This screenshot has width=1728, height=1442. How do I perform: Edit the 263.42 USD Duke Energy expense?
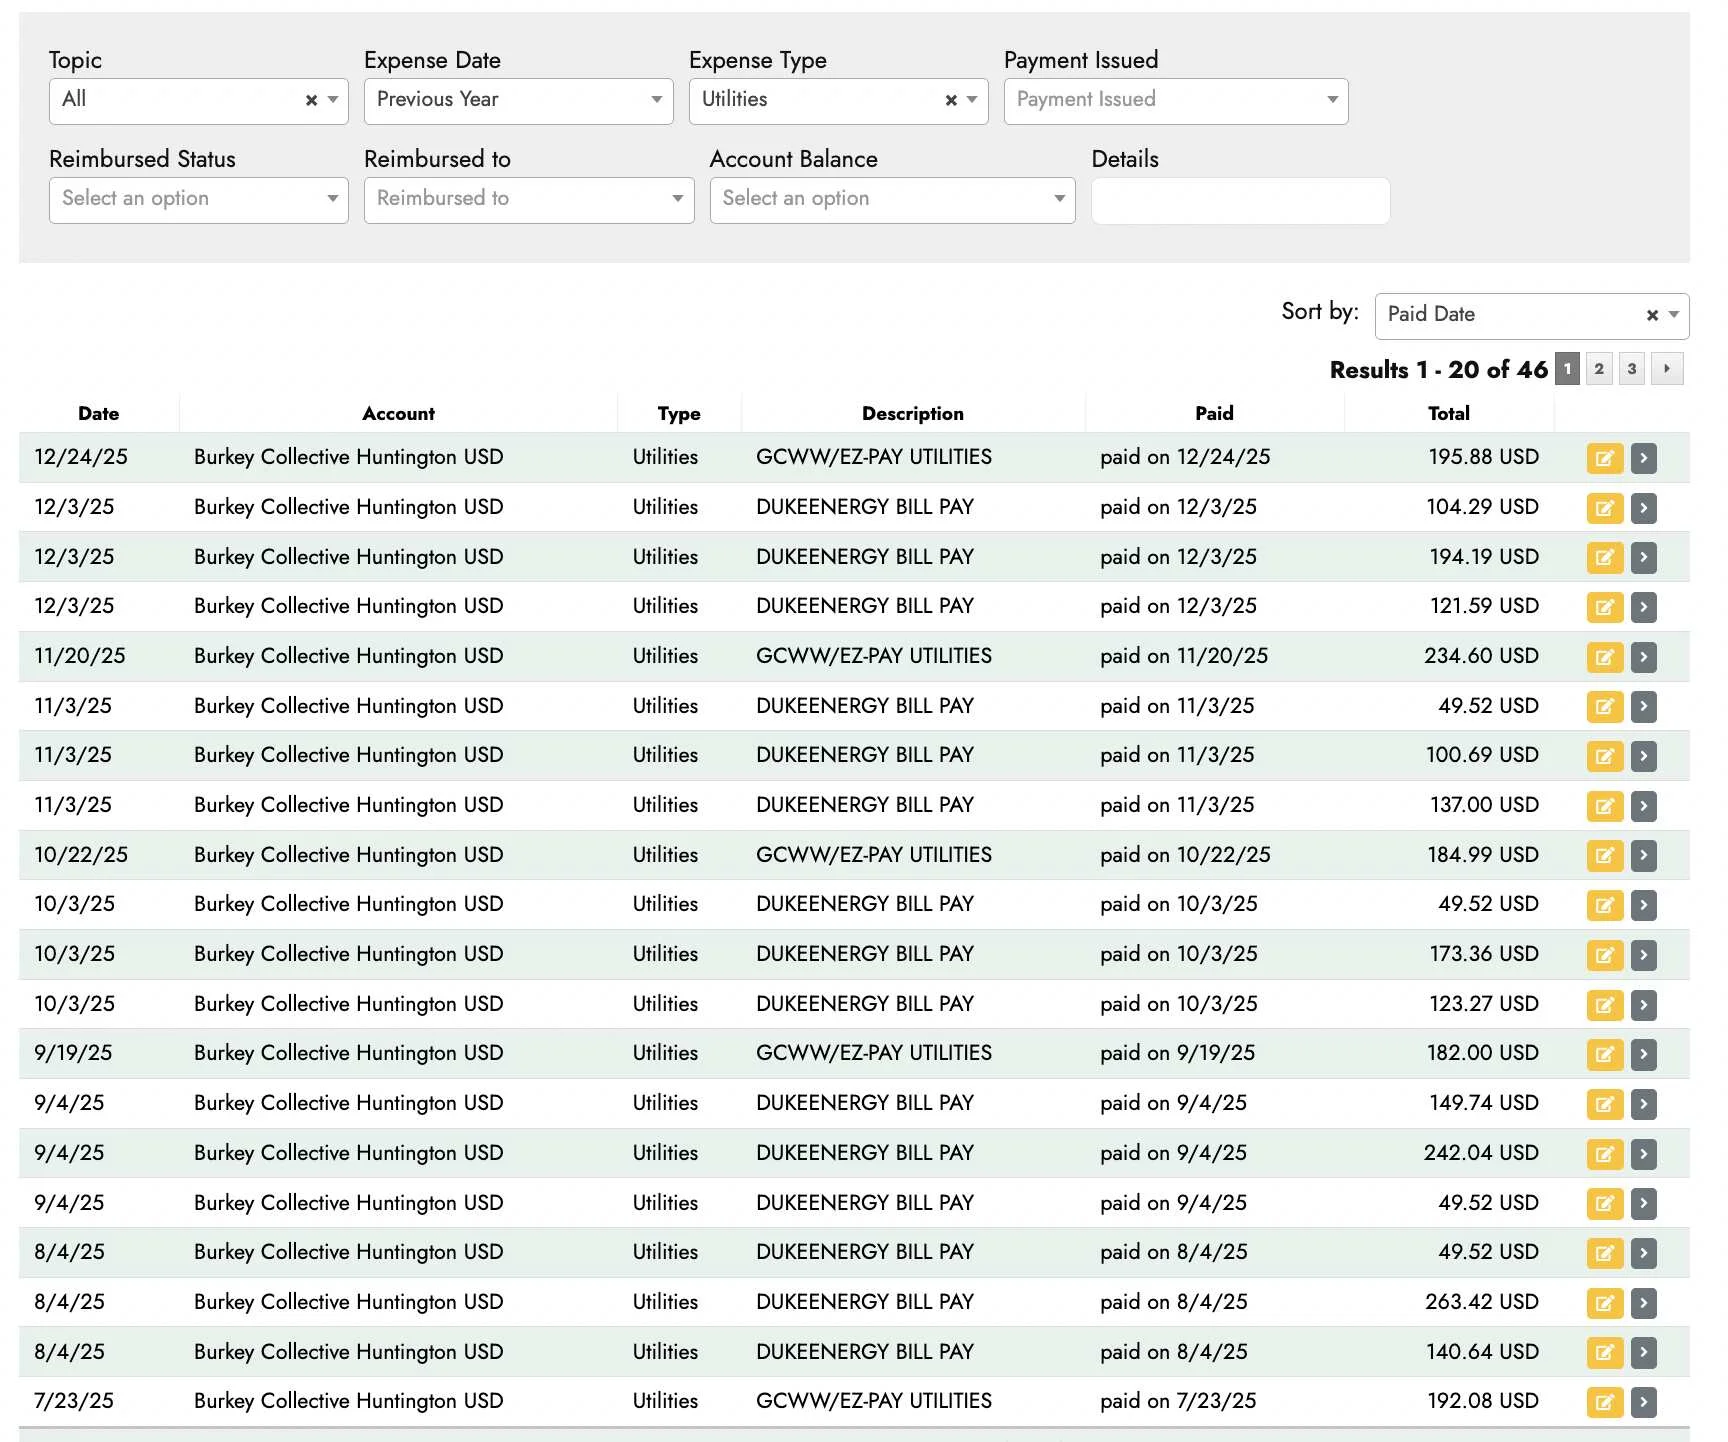(1604, 1303)
